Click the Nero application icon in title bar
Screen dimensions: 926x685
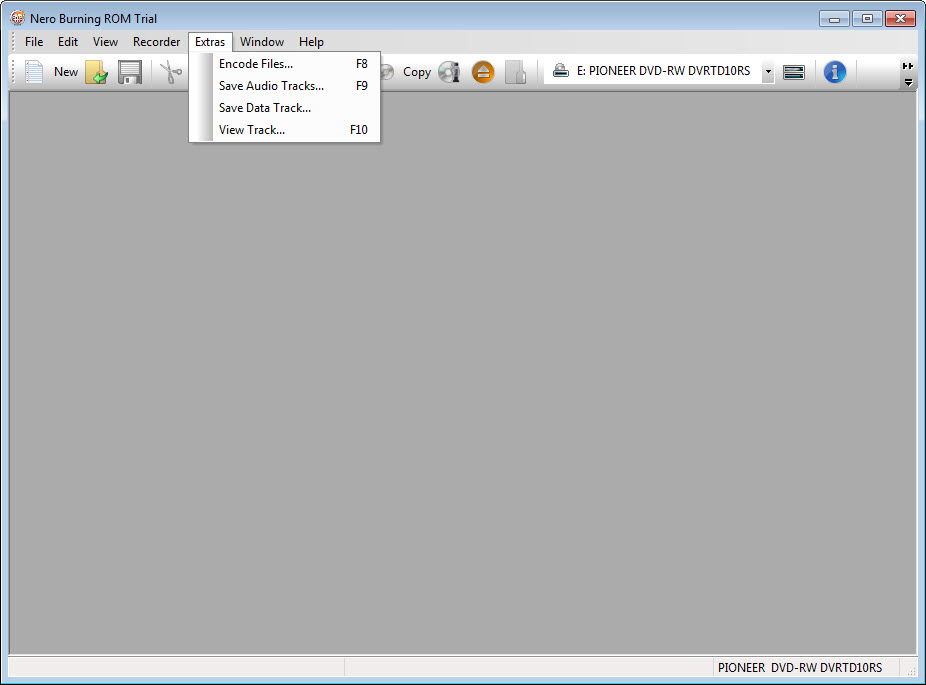click(18, 18)
